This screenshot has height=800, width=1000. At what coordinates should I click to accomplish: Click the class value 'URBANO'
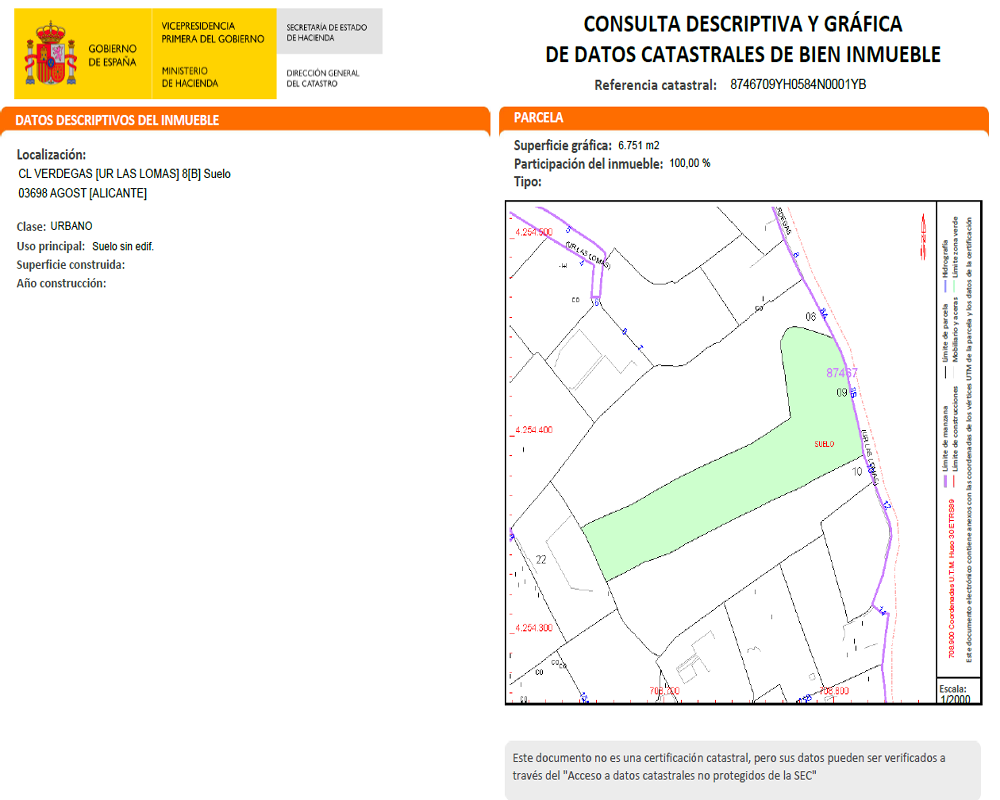pos(71,226)
